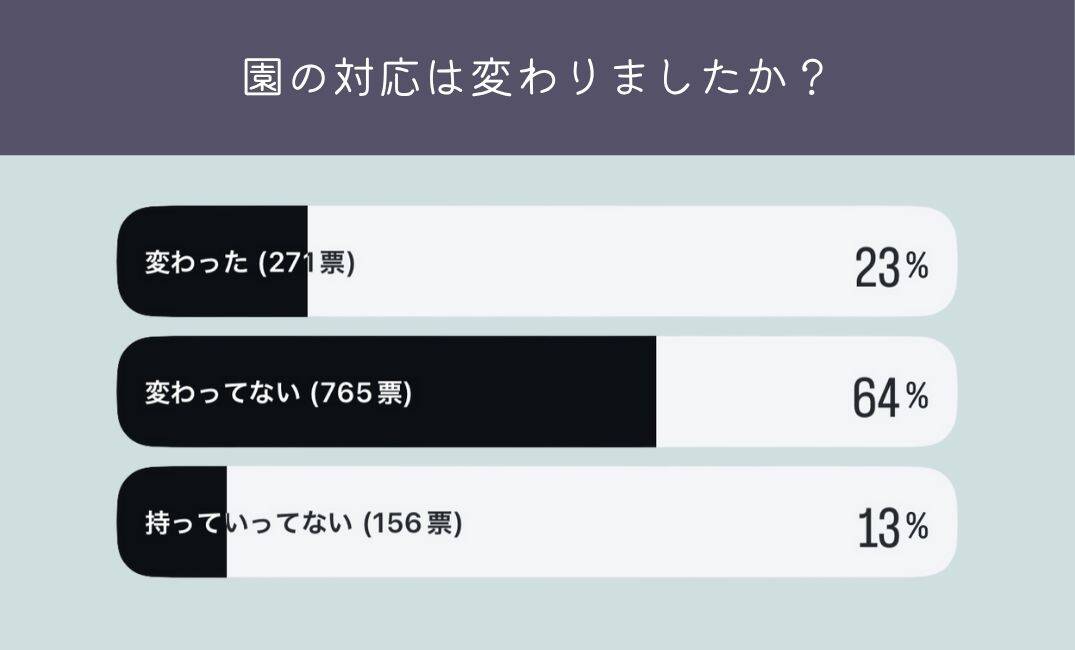This screenshot has width=1075, height=650.
Task: Click the white empty part of 変わってない bar
Action: click(750, 393)
